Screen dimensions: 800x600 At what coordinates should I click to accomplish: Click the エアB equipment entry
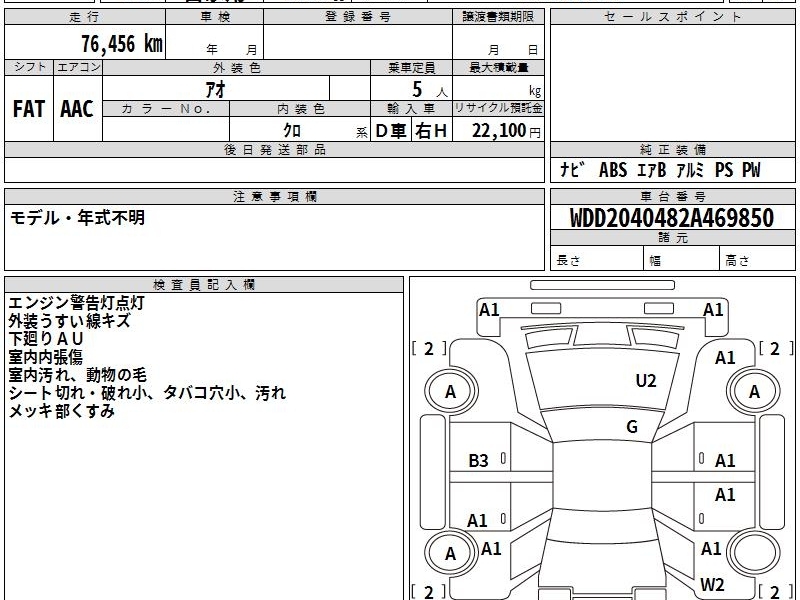[x=652, y=169]
